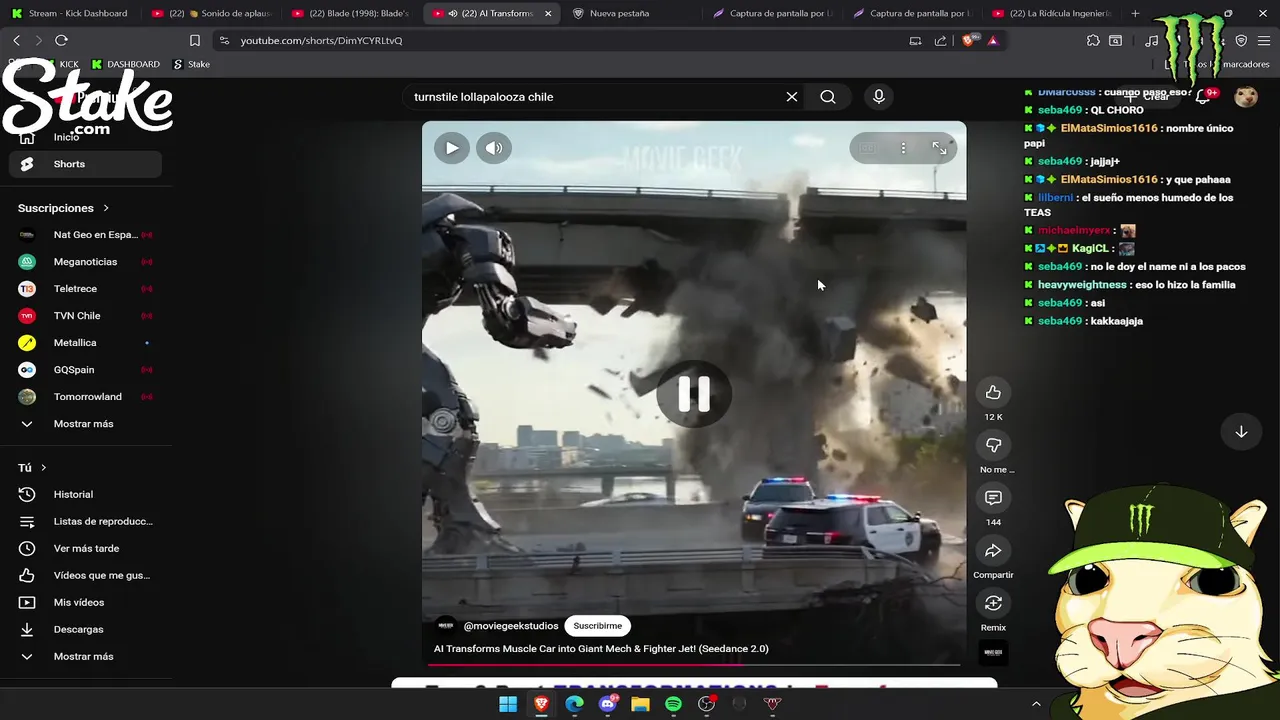Open the DASHBOARD bookmark
1280x720 pixels.
coord(126,64)
